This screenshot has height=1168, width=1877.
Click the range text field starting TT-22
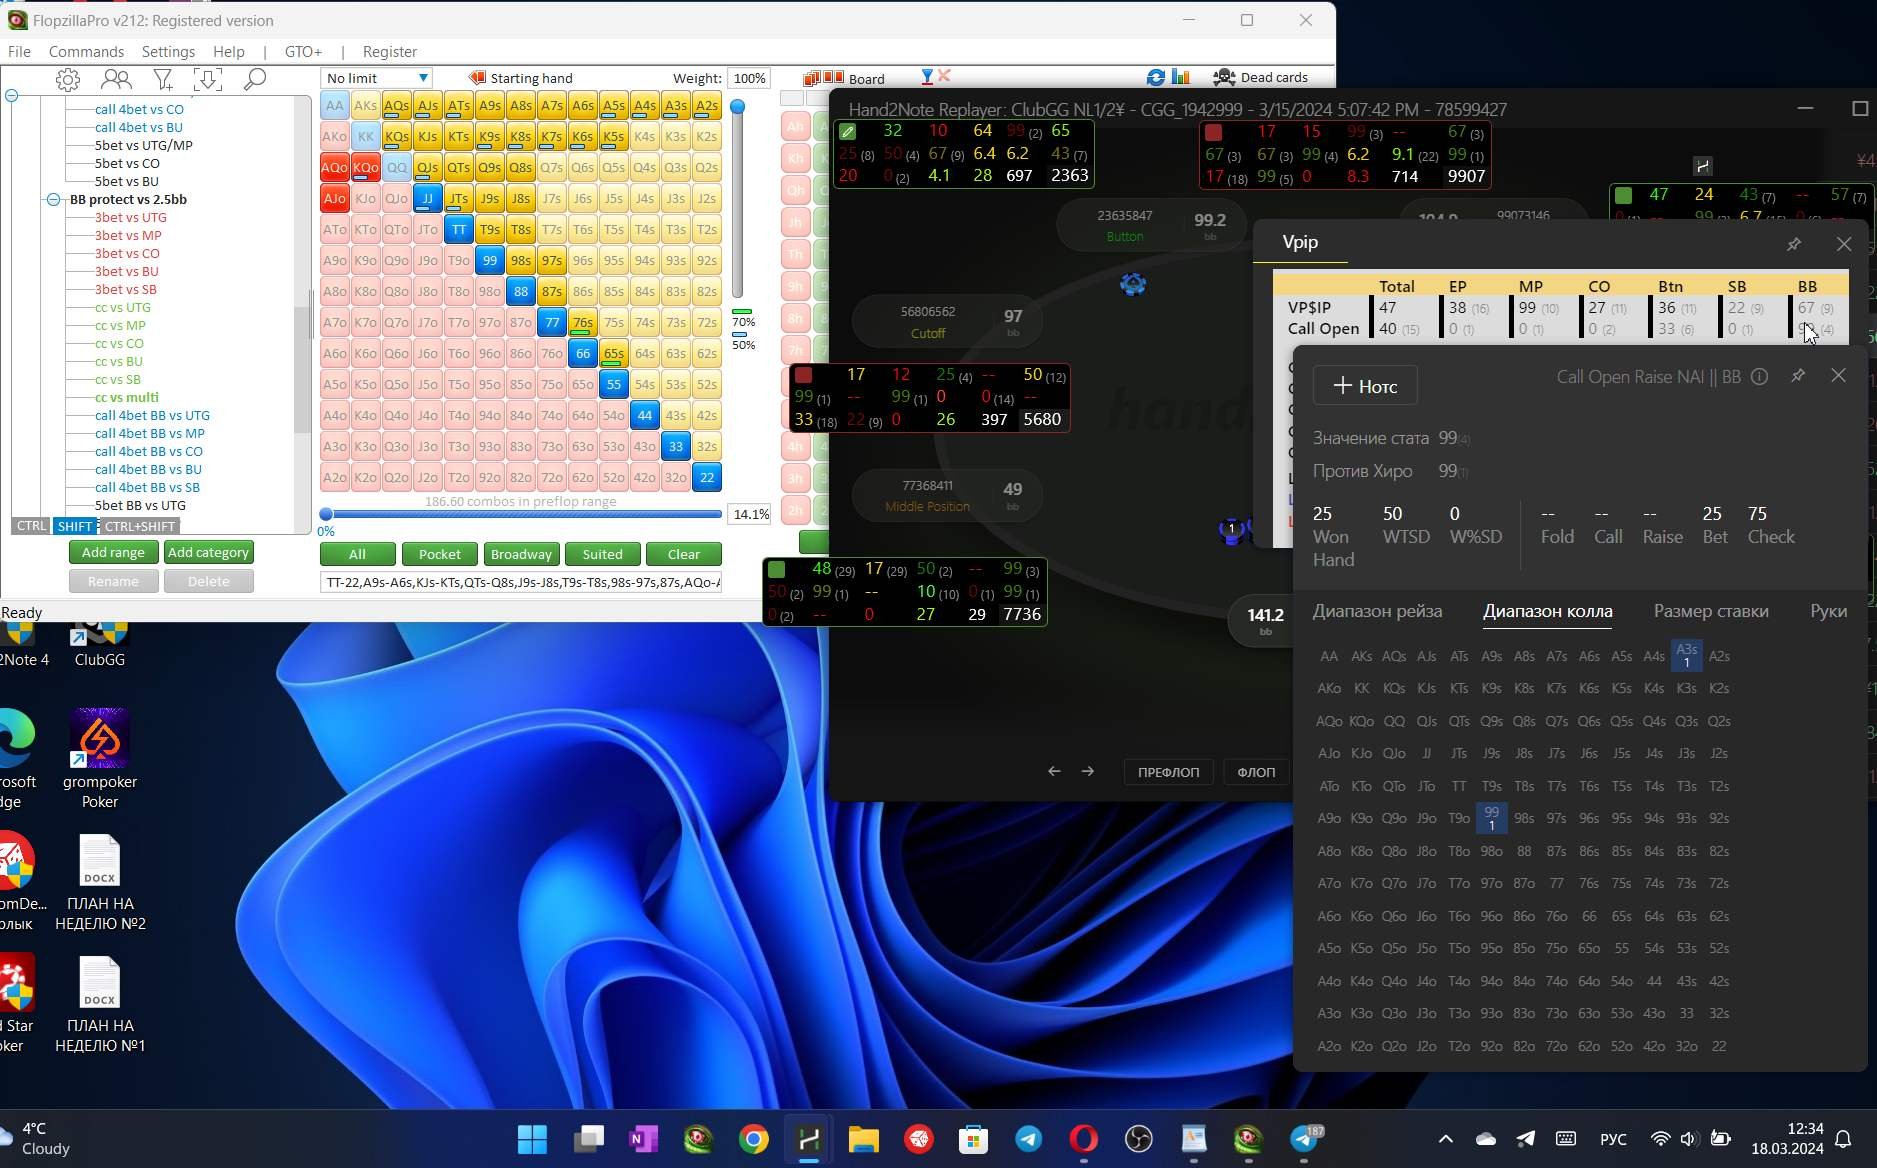click(520, 582)
